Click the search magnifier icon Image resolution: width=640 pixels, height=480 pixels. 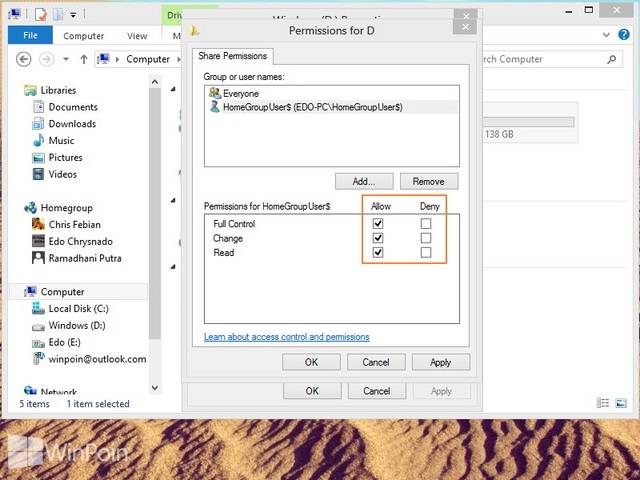611,60
